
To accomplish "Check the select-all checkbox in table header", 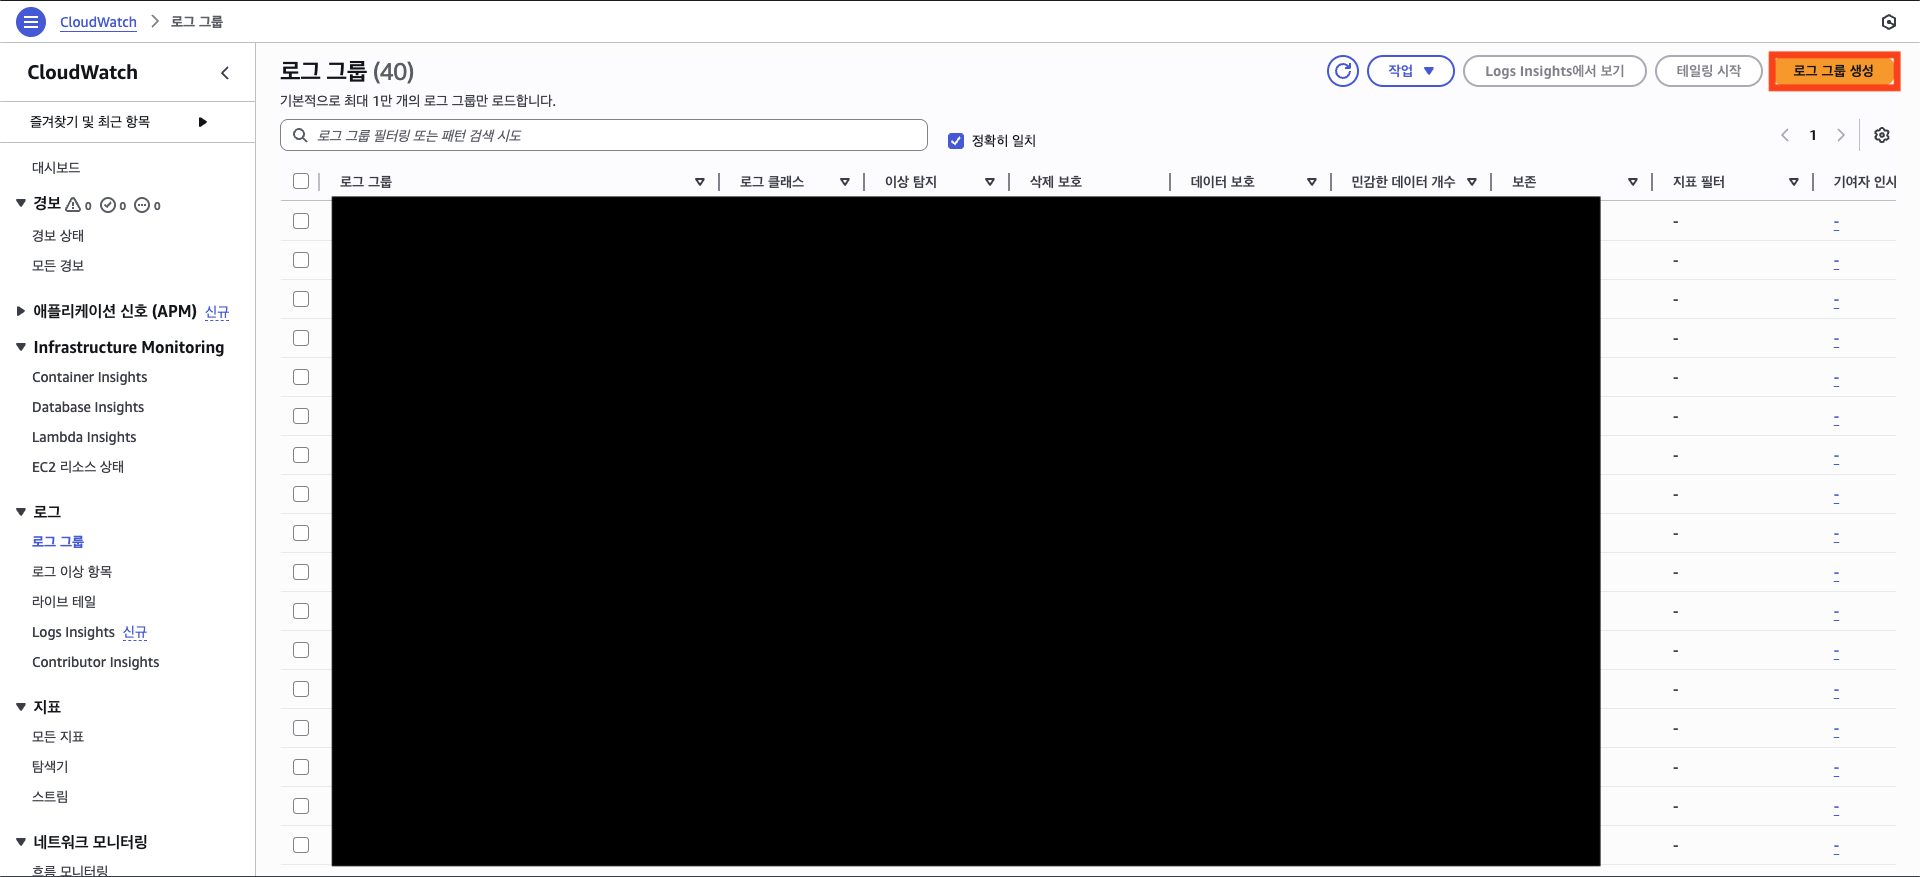I will [x=301, y=181].
